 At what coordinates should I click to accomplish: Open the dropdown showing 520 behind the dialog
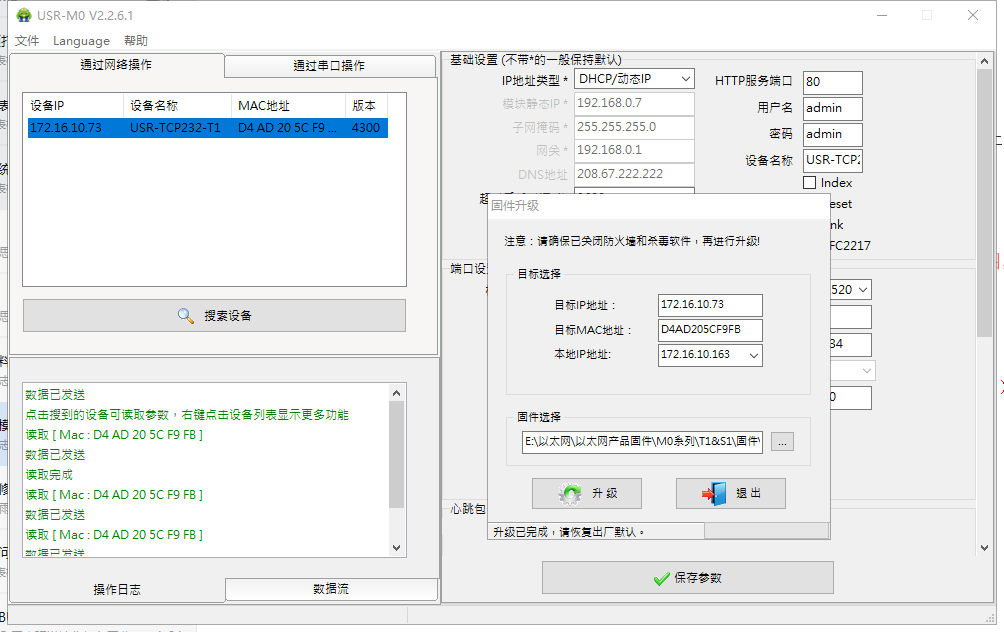[x=862, y=290]
